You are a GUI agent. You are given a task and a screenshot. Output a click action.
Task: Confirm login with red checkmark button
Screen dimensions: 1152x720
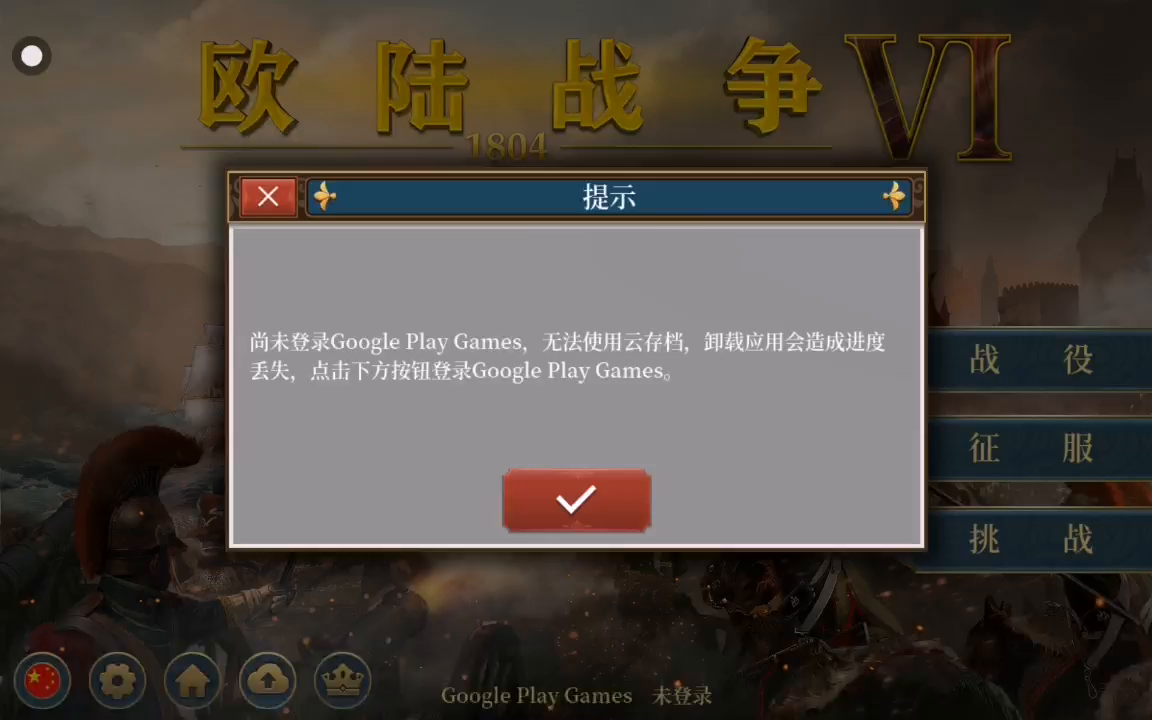[x=577, y=500]
